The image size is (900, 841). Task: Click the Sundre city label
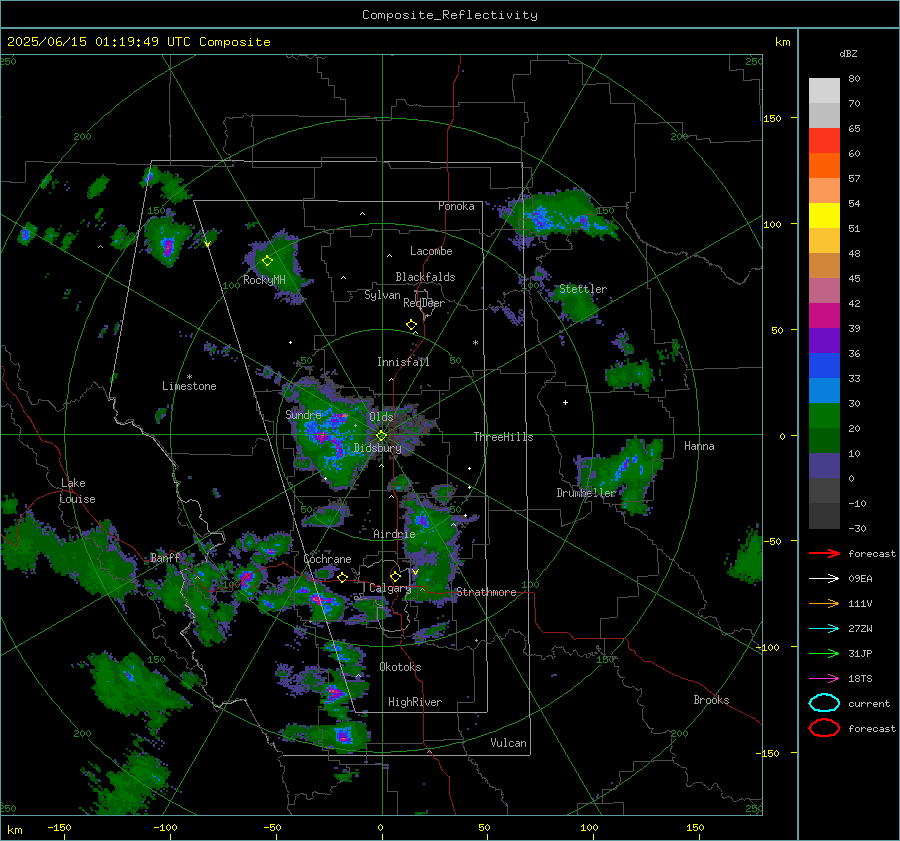point(304,414)
